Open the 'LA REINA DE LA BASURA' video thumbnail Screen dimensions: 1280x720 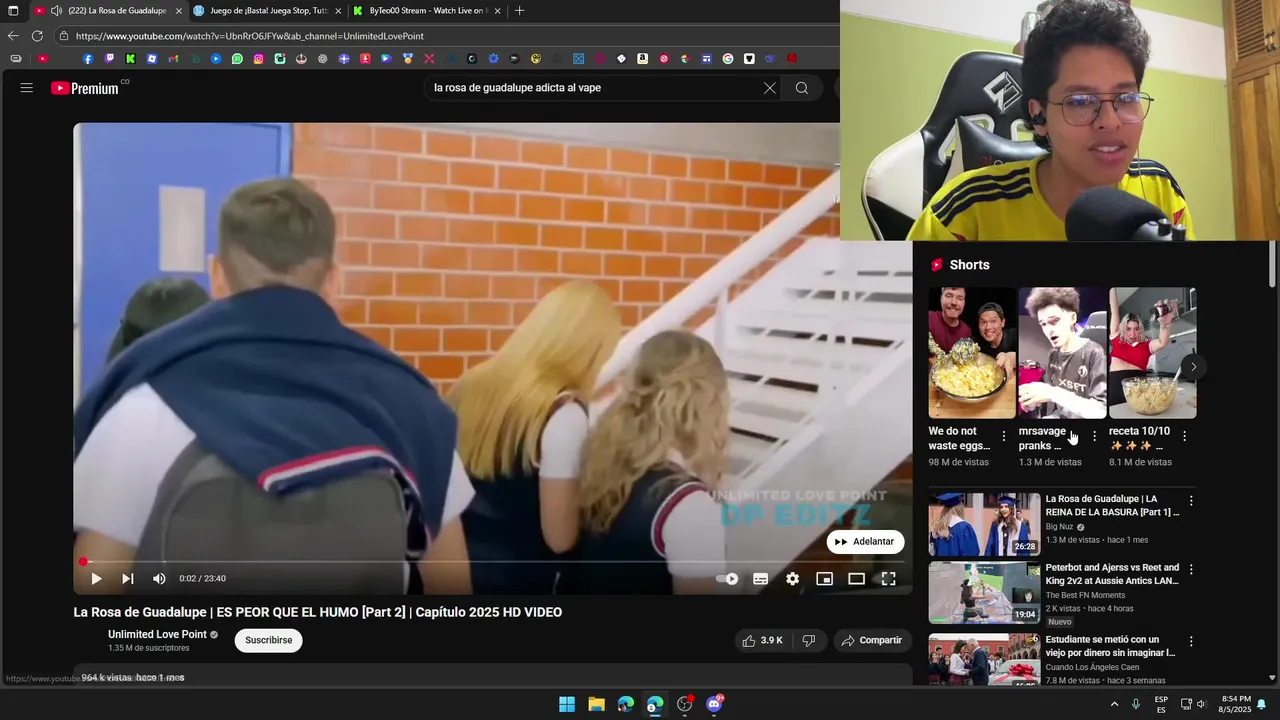[x=984, y=523]
